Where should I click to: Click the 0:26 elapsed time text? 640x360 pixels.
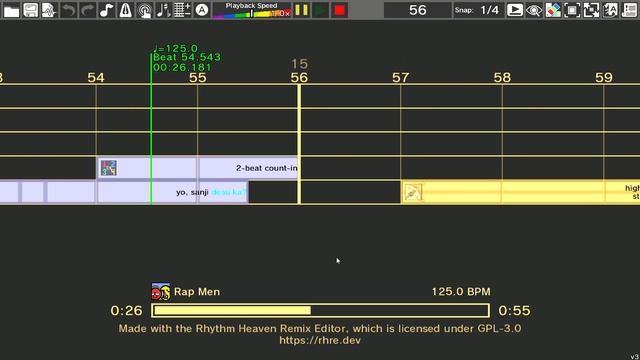(x=127, y=311)
